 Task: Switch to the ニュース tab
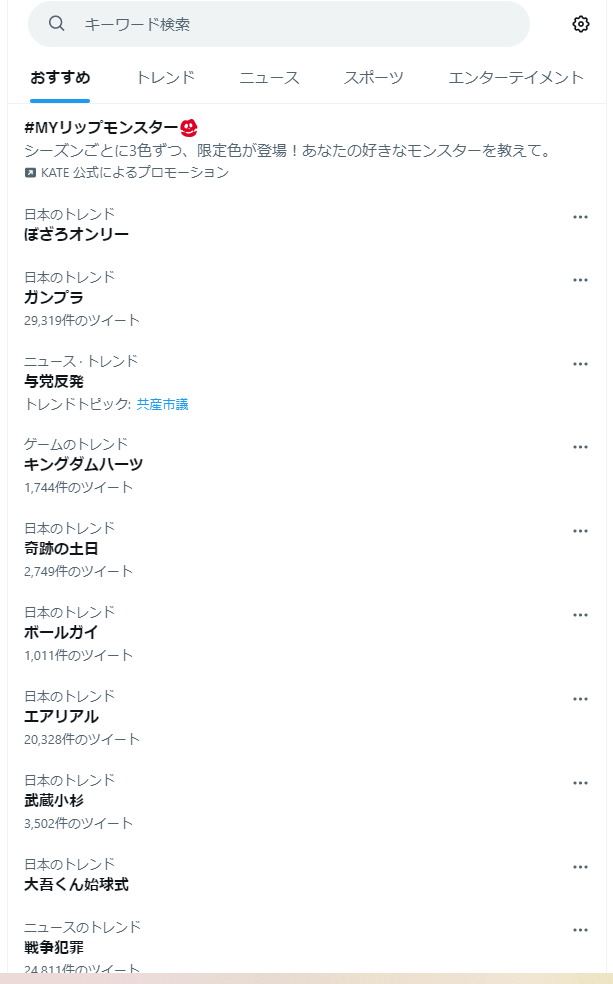[269, 78]
